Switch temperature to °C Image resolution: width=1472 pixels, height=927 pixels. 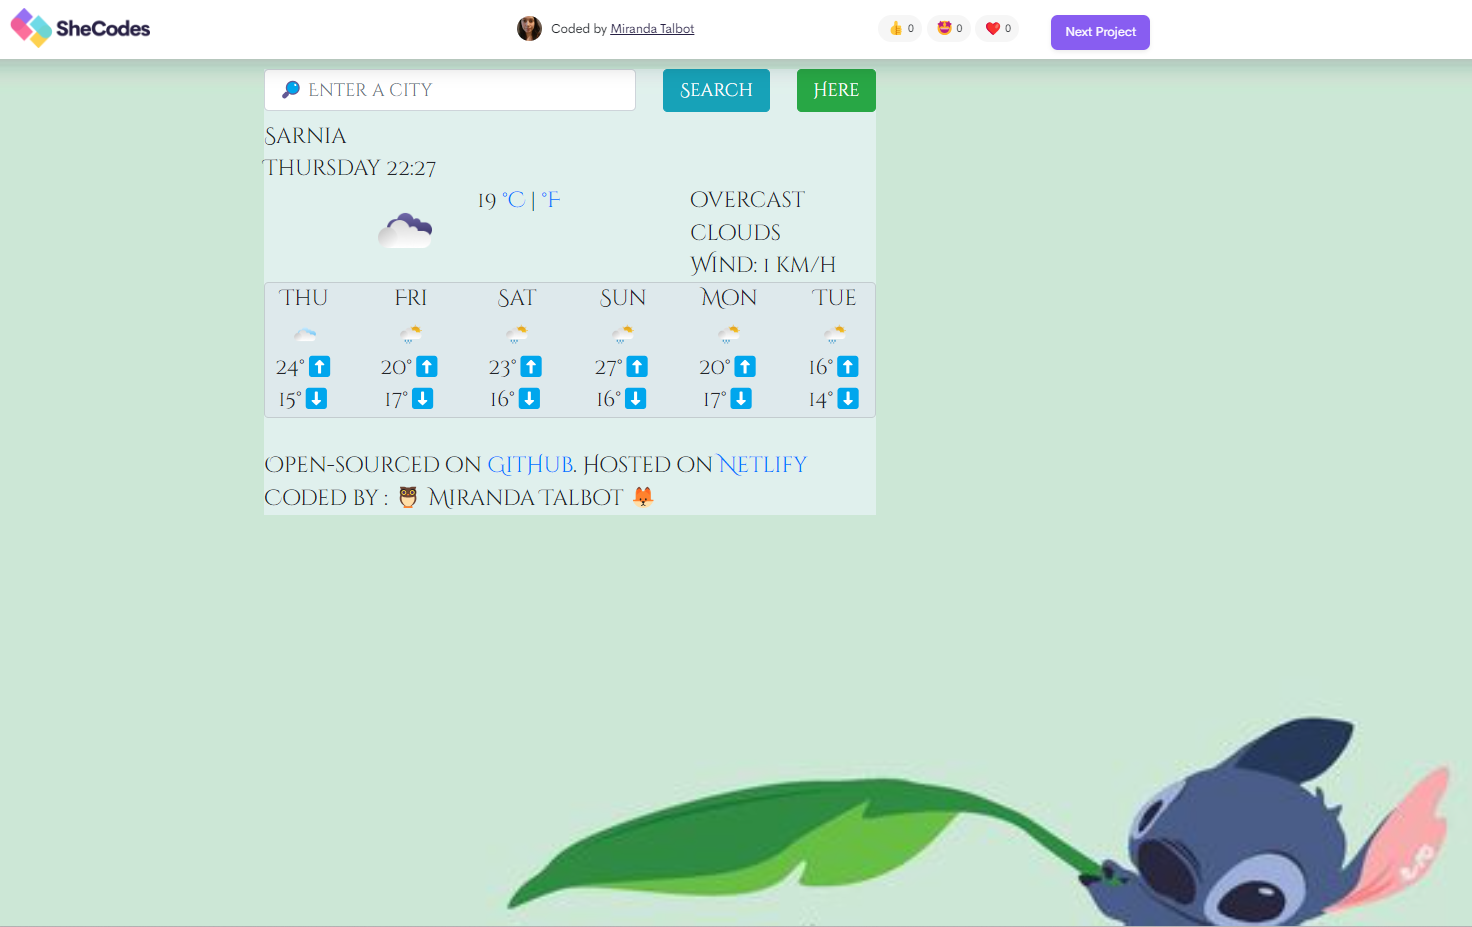pyautogui.click(x=513, y=200)
